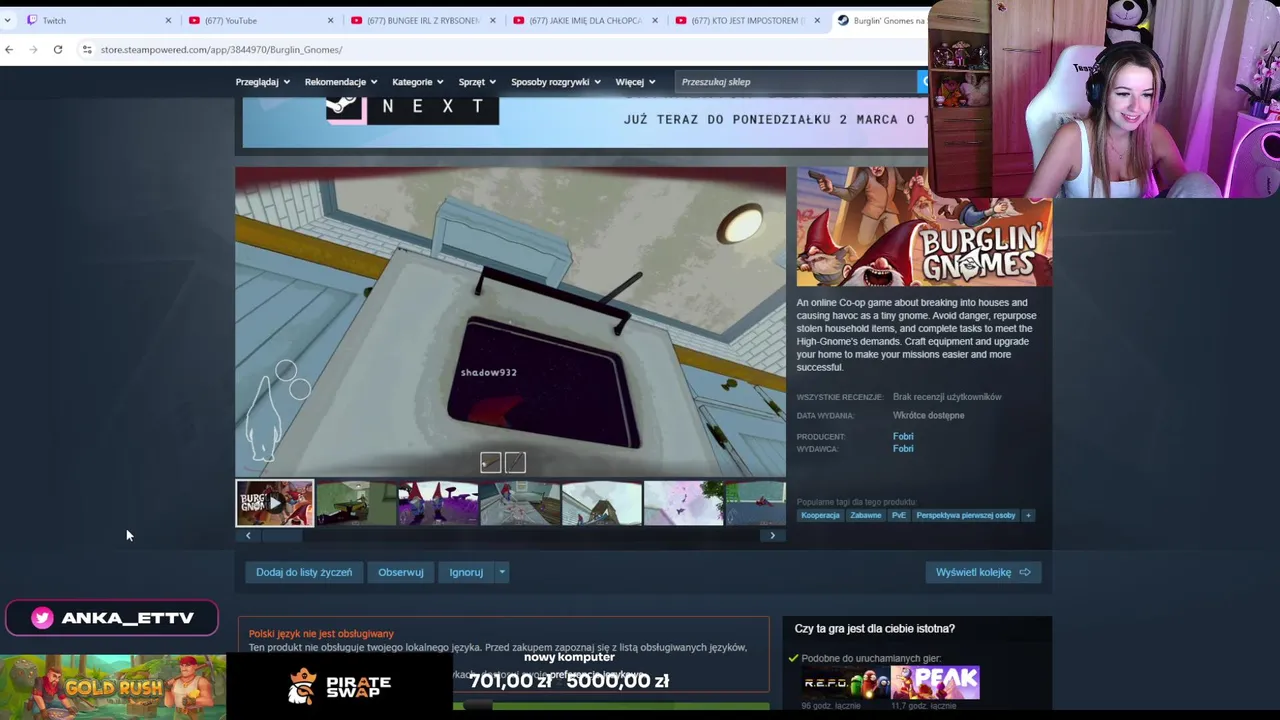Expand the Rekomendacje menu
The width and height of the screenshot is (1280, 720).
(341, 82)
